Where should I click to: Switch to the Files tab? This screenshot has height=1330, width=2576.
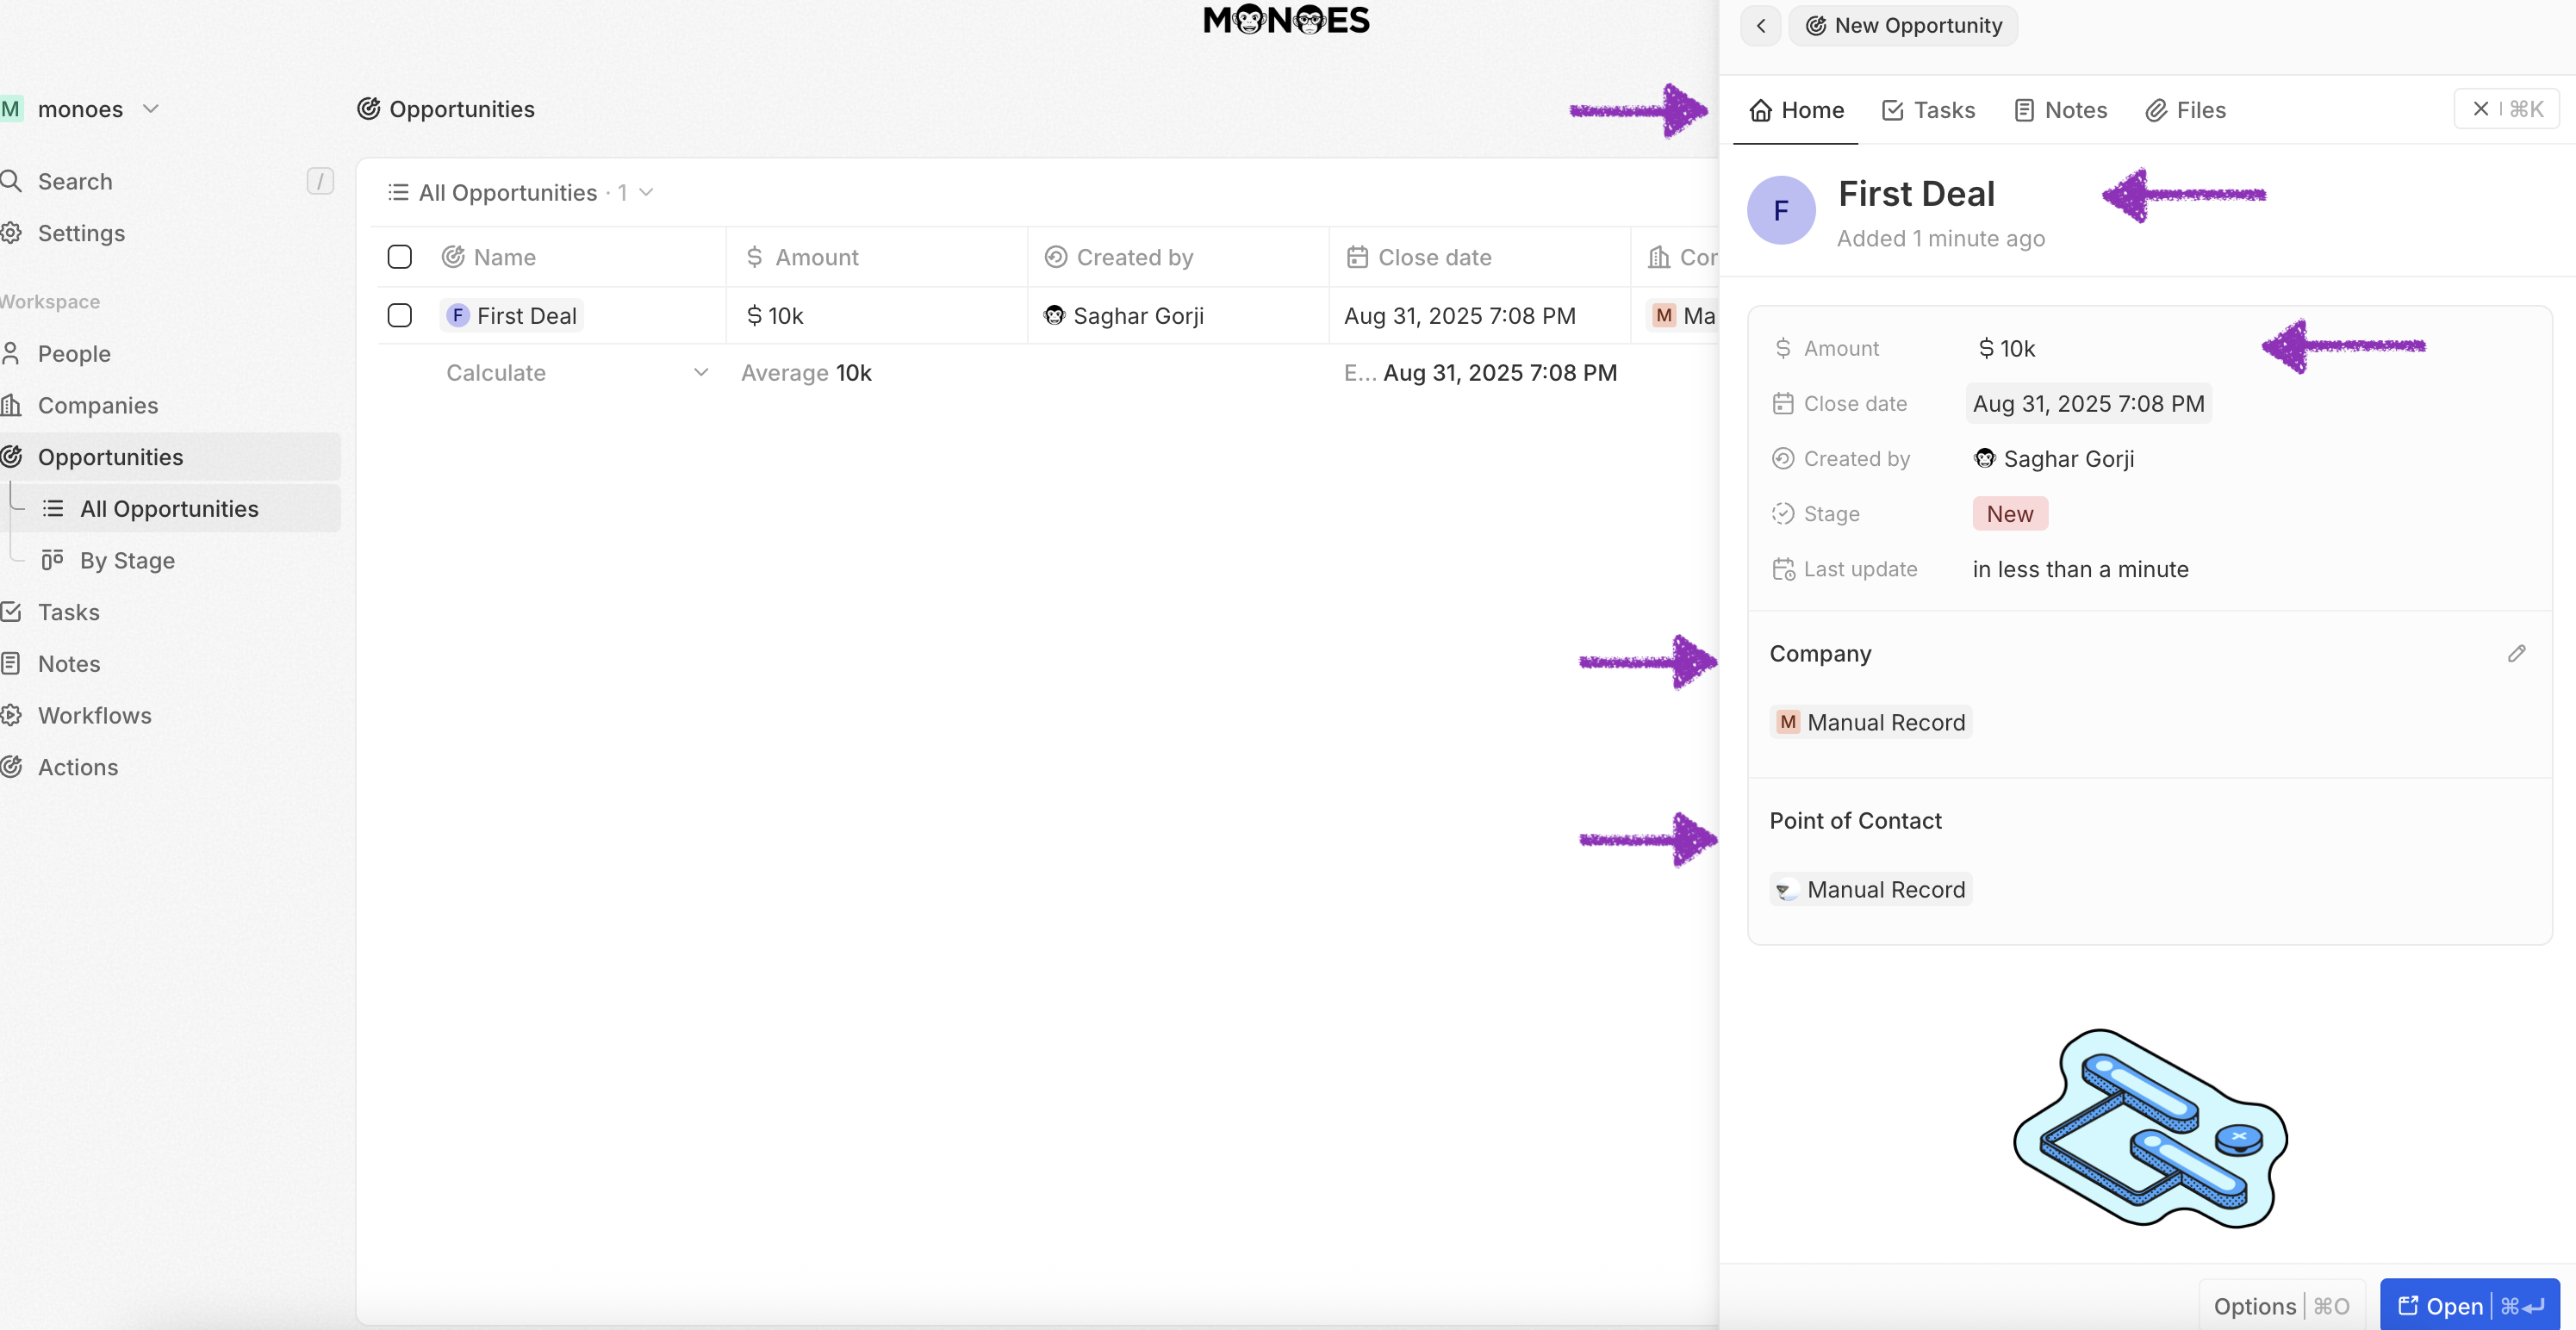pos(2185,110)
